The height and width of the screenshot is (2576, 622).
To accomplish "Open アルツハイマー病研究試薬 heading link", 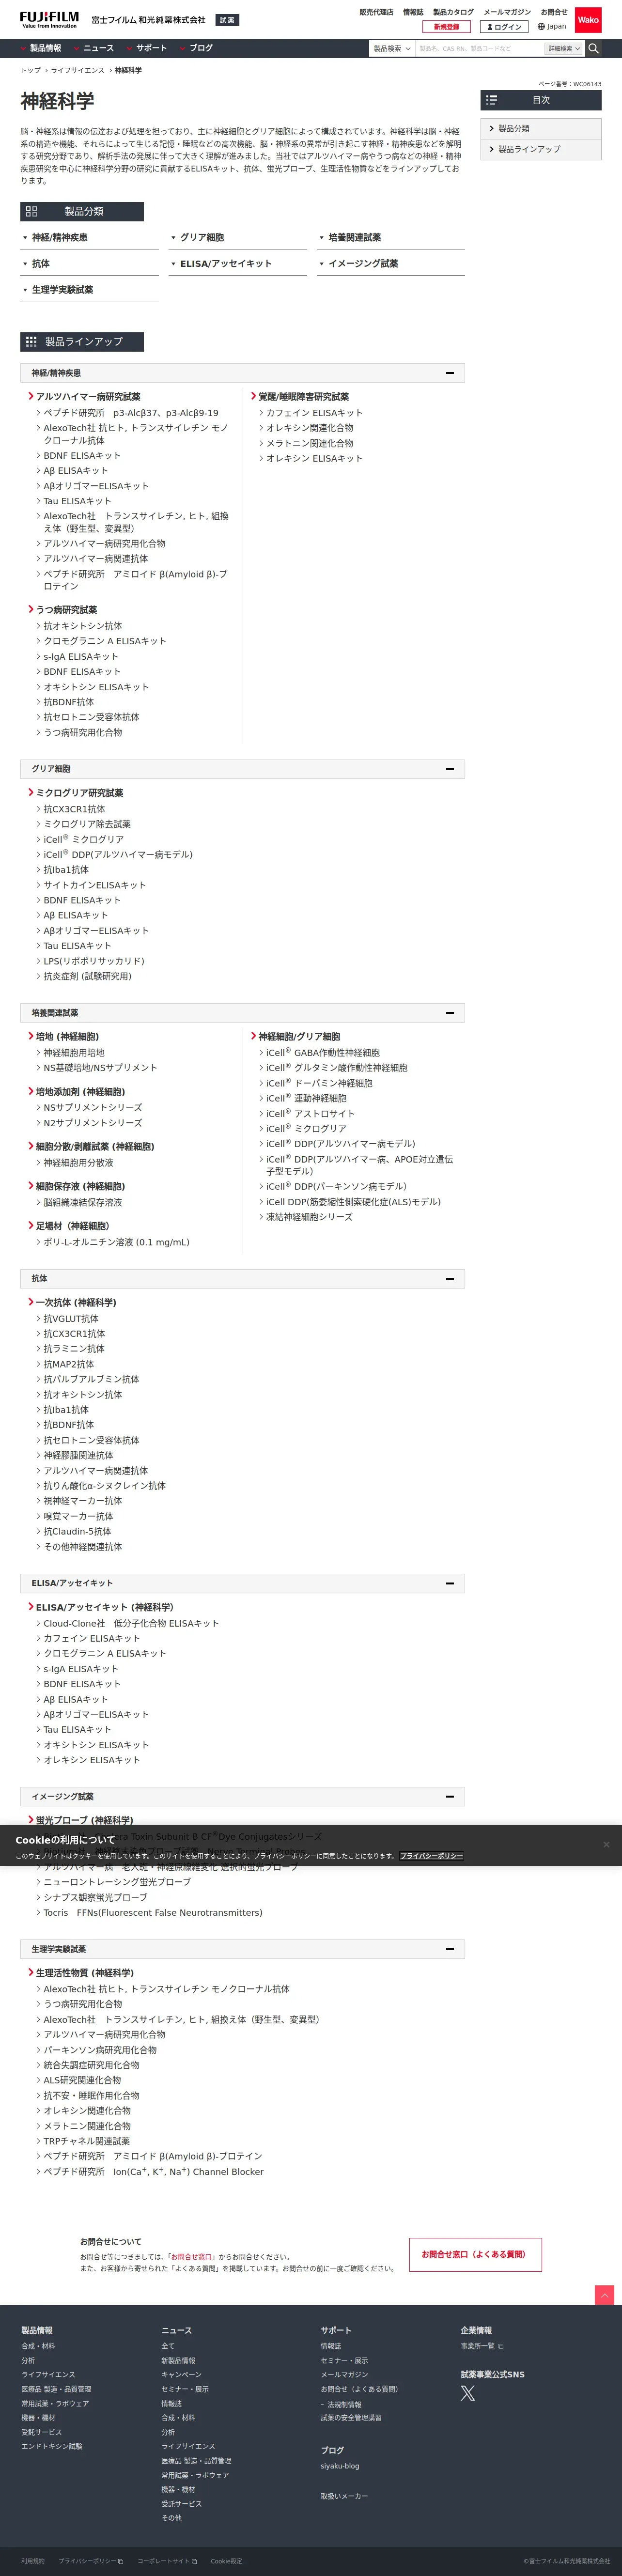I will pyautogui.click(x=88, y=396).
